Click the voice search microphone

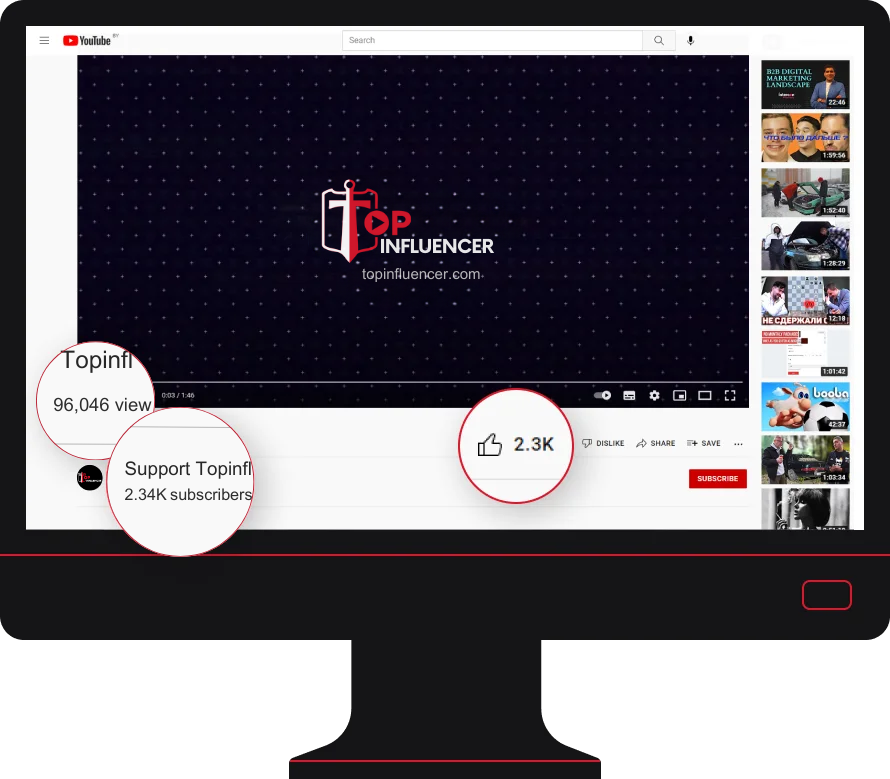(690, 40)
